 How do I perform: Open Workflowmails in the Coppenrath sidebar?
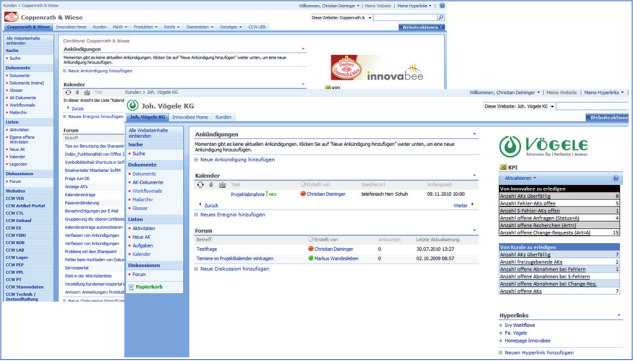point(22,105)
